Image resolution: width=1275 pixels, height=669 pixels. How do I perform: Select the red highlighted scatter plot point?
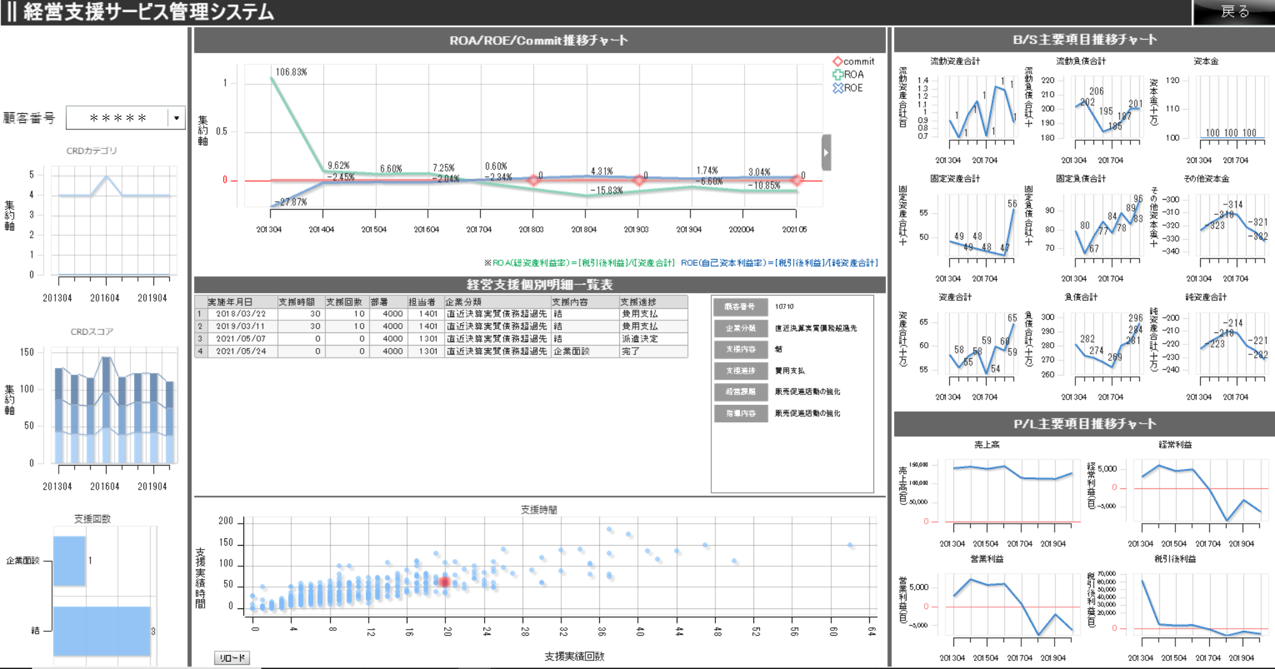[445, 582]
